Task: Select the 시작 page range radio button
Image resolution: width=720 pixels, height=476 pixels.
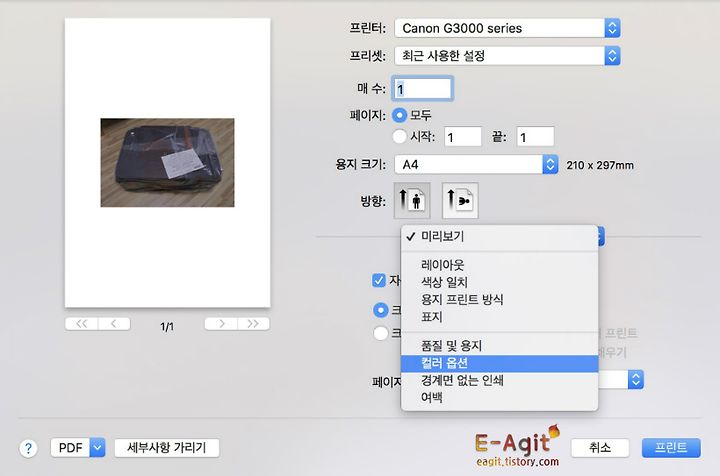Action: [399, 136]
